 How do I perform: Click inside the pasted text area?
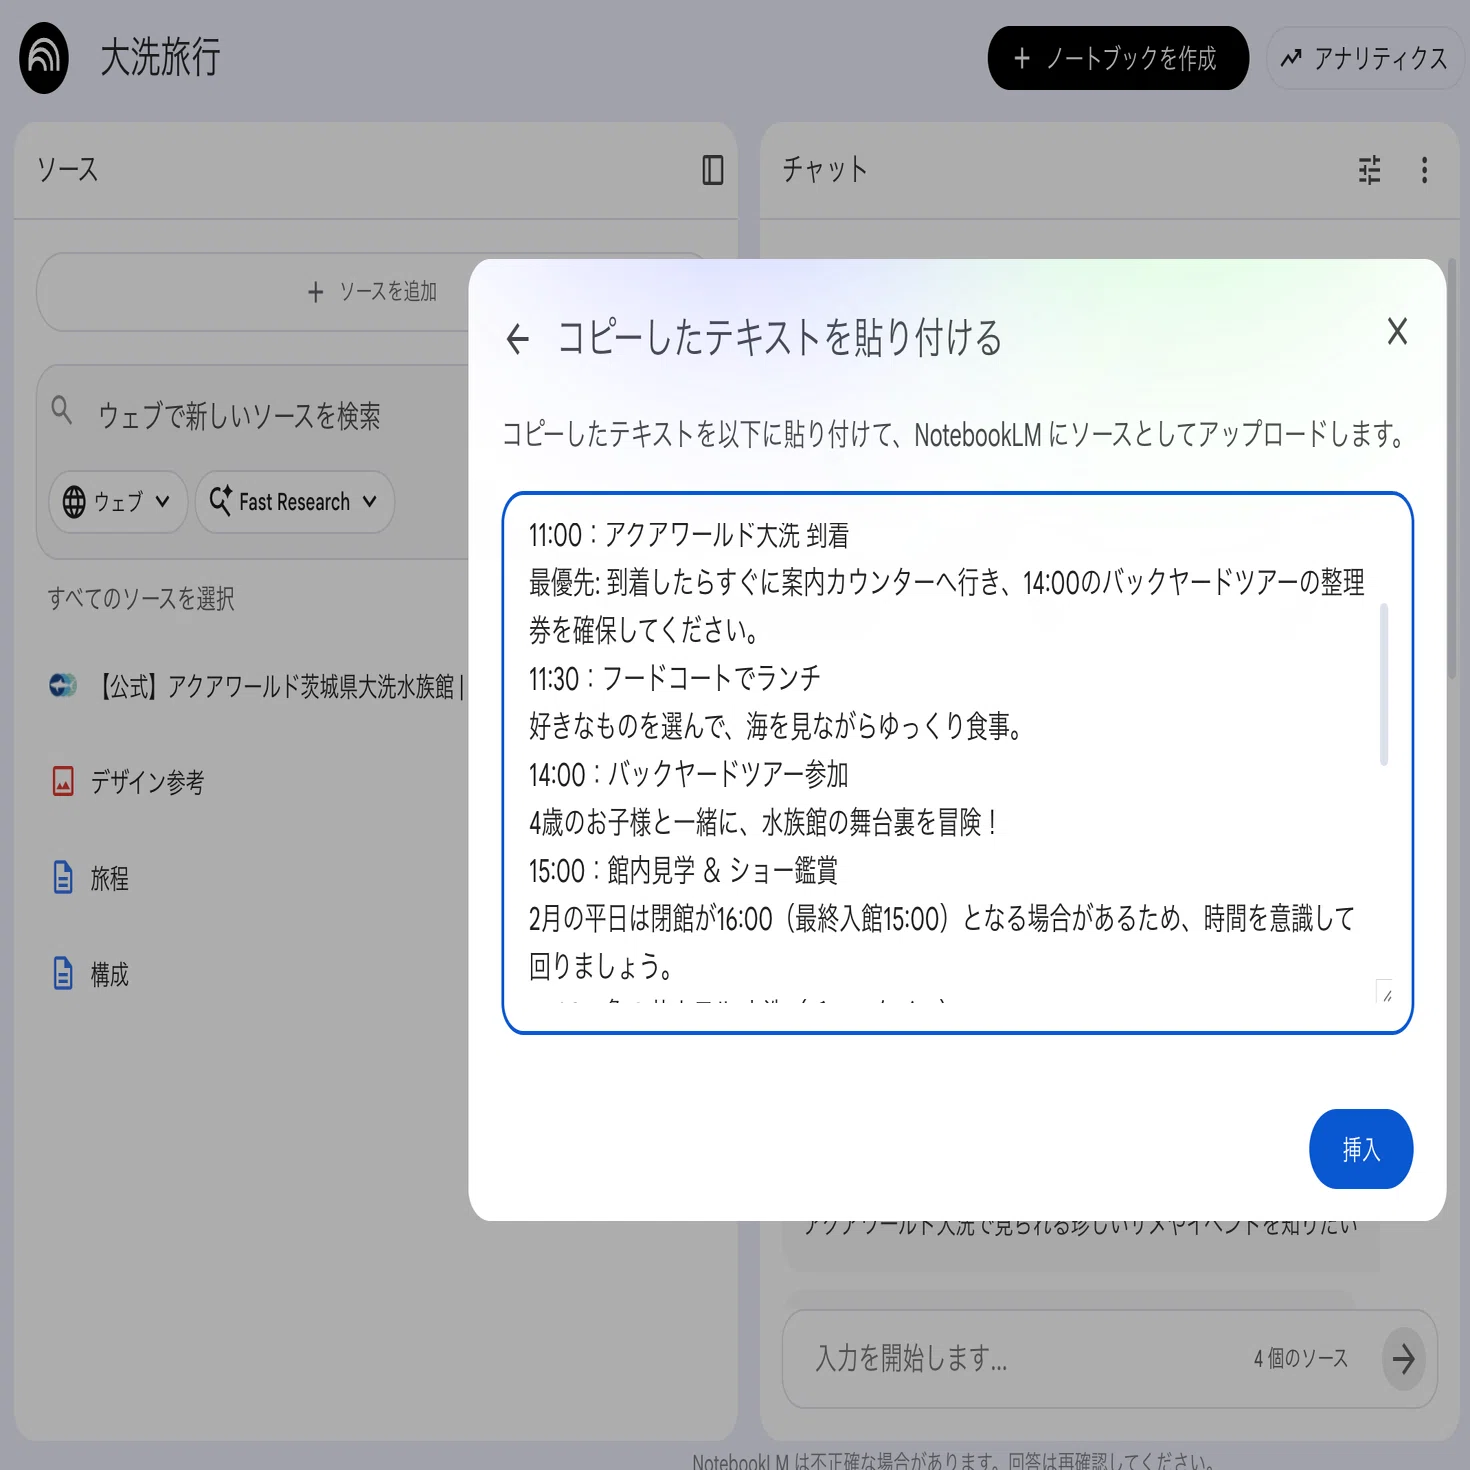pyautogui.click(x=957, y=763)
